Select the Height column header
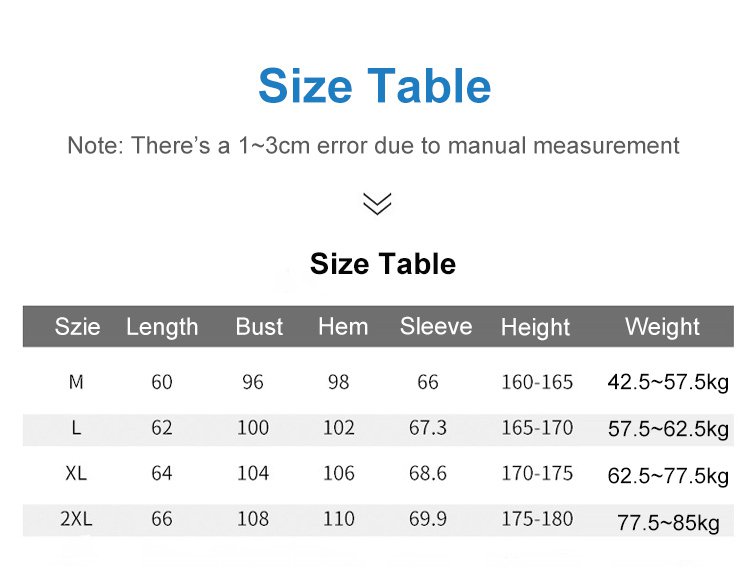 535,327
